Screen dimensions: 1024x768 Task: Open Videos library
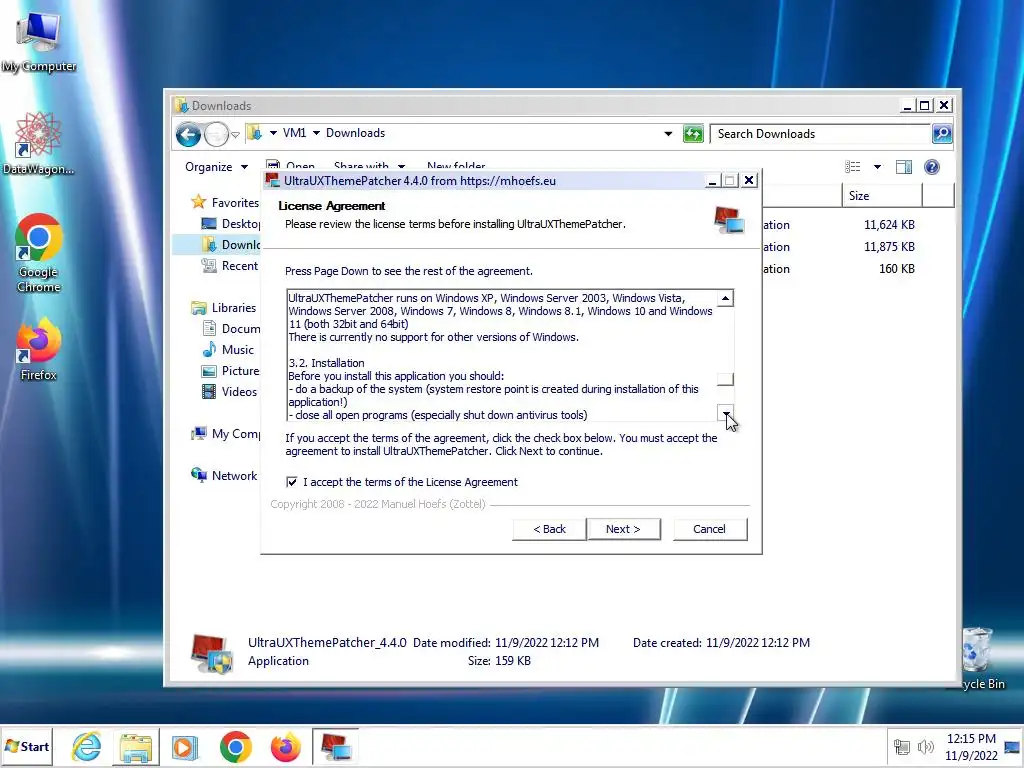click(229, 391)
